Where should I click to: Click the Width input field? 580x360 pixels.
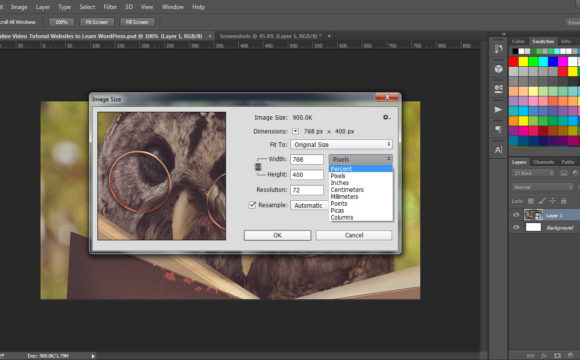[x=307, y=159]
